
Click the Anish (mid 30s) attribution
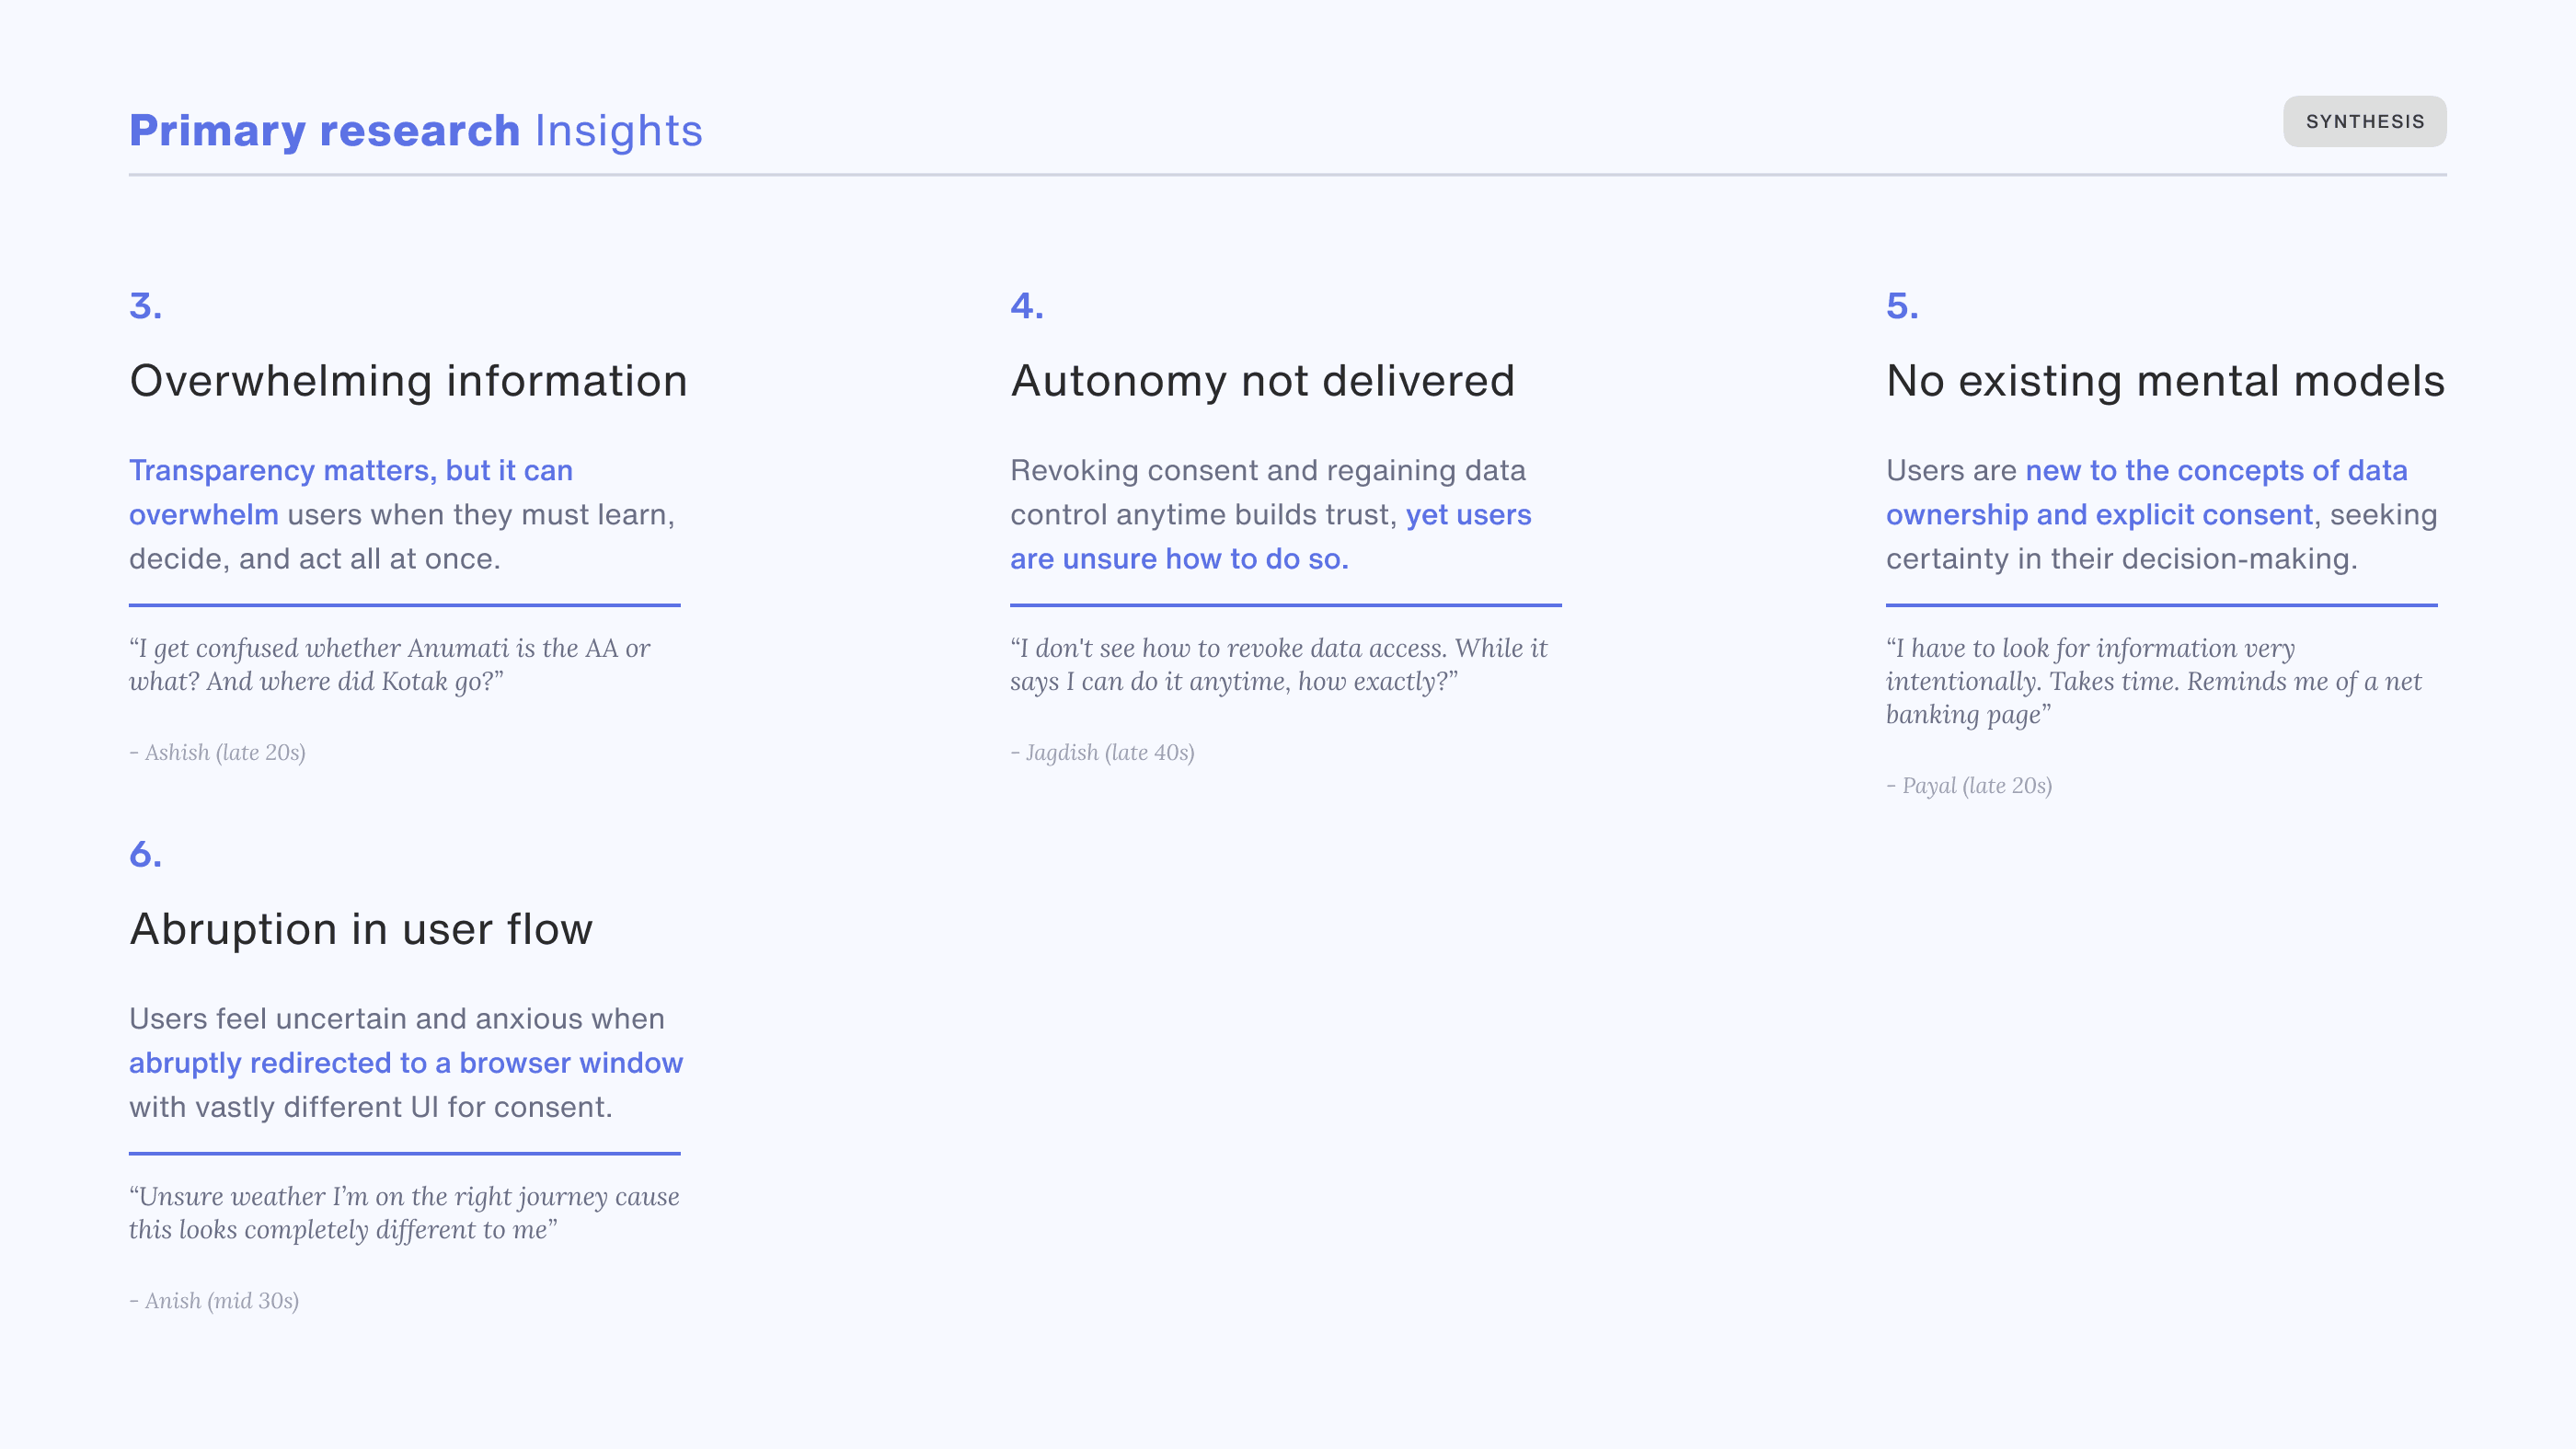coord(214,1301)
